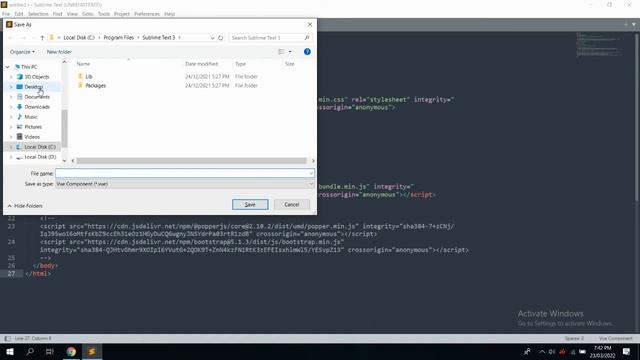
Task: Select Program Files in address path
Action: (118, 38)
